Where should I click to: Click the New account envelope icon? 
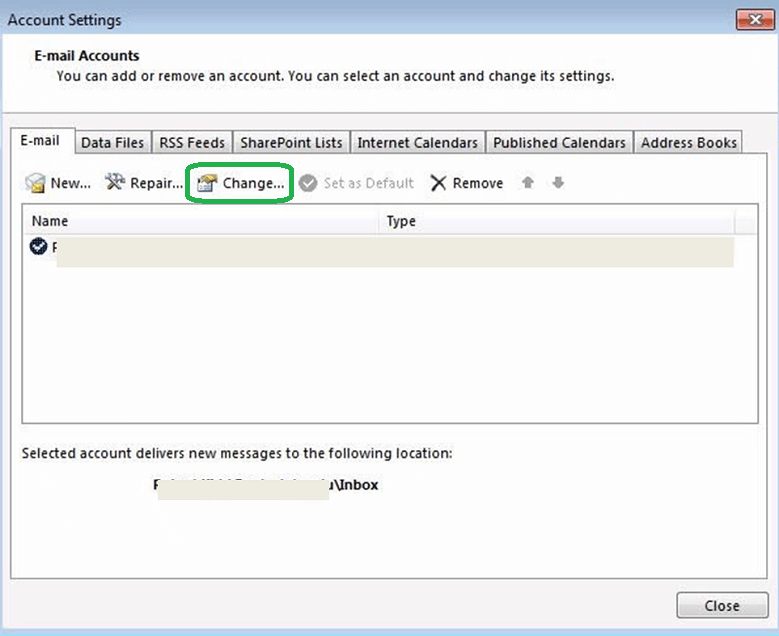pyautogui.click(x=35, y=183)
